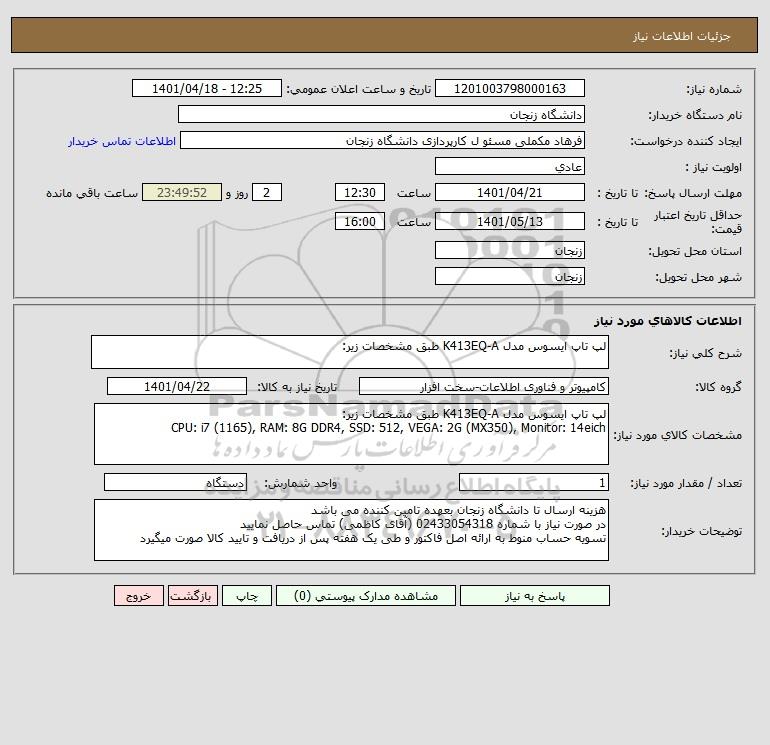The width and height of the screenshot is (770, 745).
Task: Click the چاپ print button
Action: pos(247,596)
